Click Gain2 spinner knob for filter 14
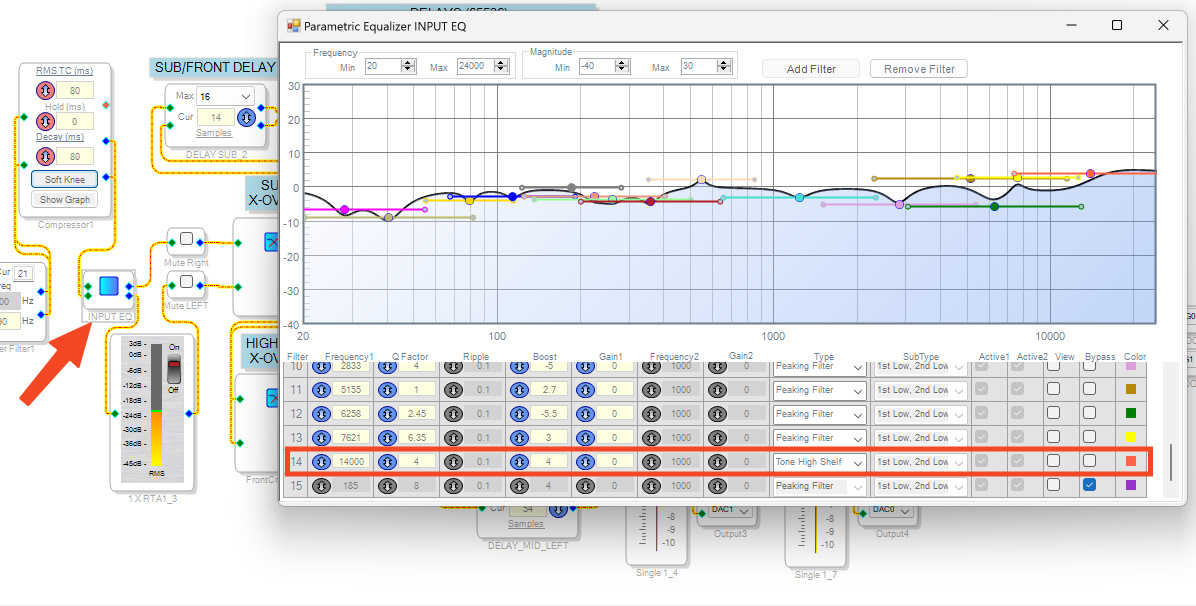The width and height of the screenshot is (1196, 606). 717,462
